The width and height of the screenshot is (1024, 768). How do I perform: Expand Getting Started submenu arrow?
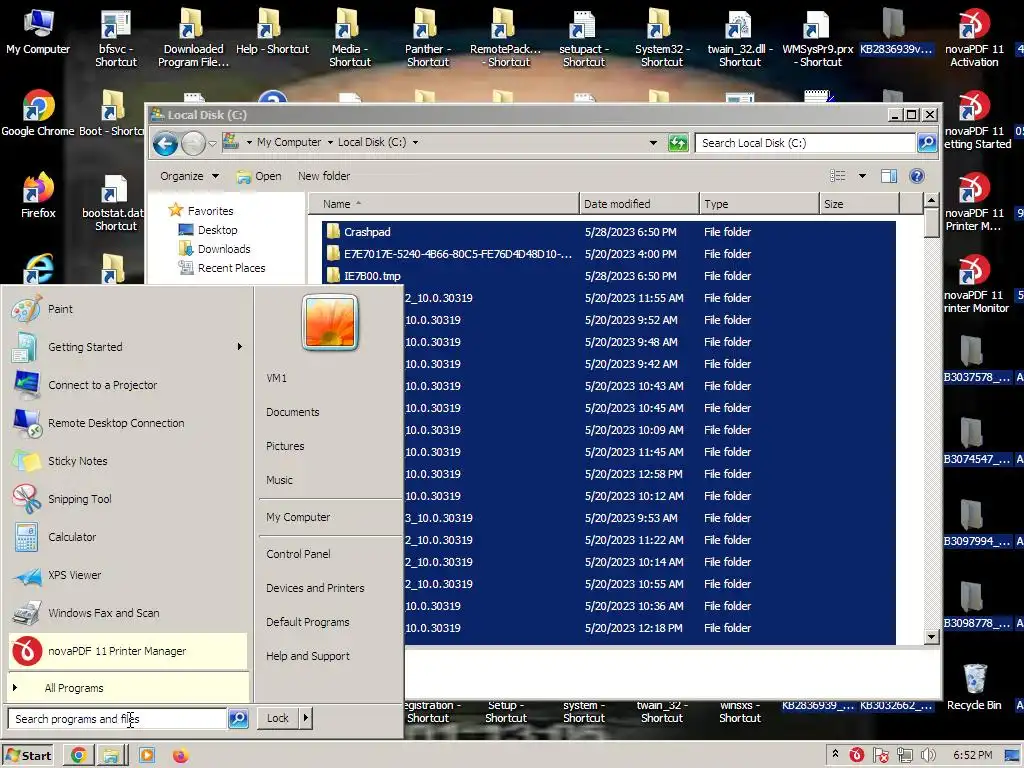(240, 347)
